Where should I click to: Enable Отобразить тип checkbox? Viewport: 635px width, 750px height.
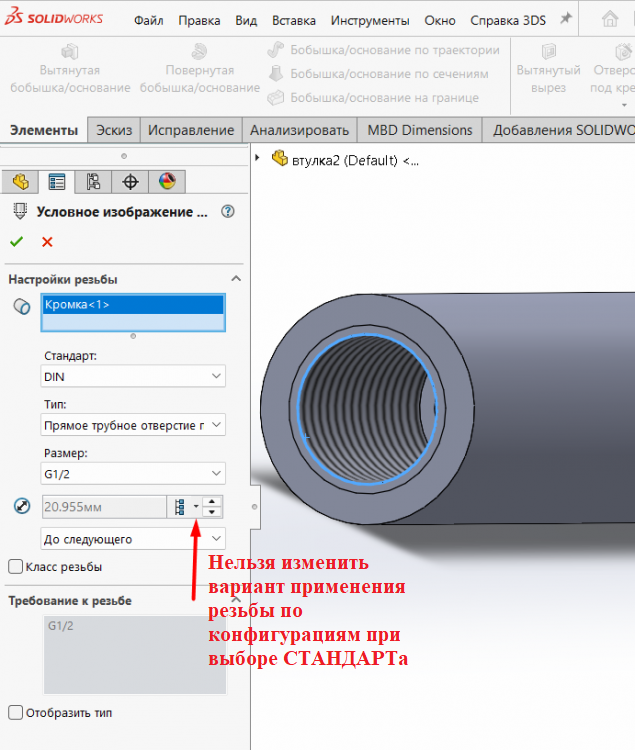pos(15,712)
